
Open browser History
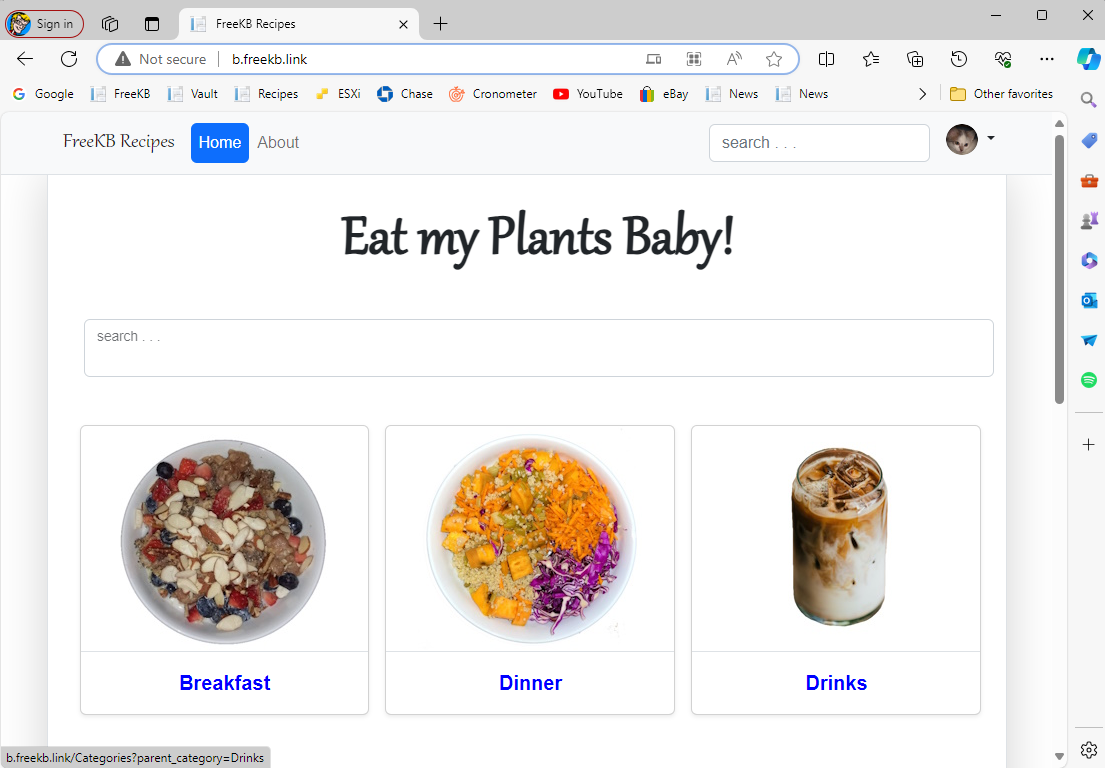point(959,59)
